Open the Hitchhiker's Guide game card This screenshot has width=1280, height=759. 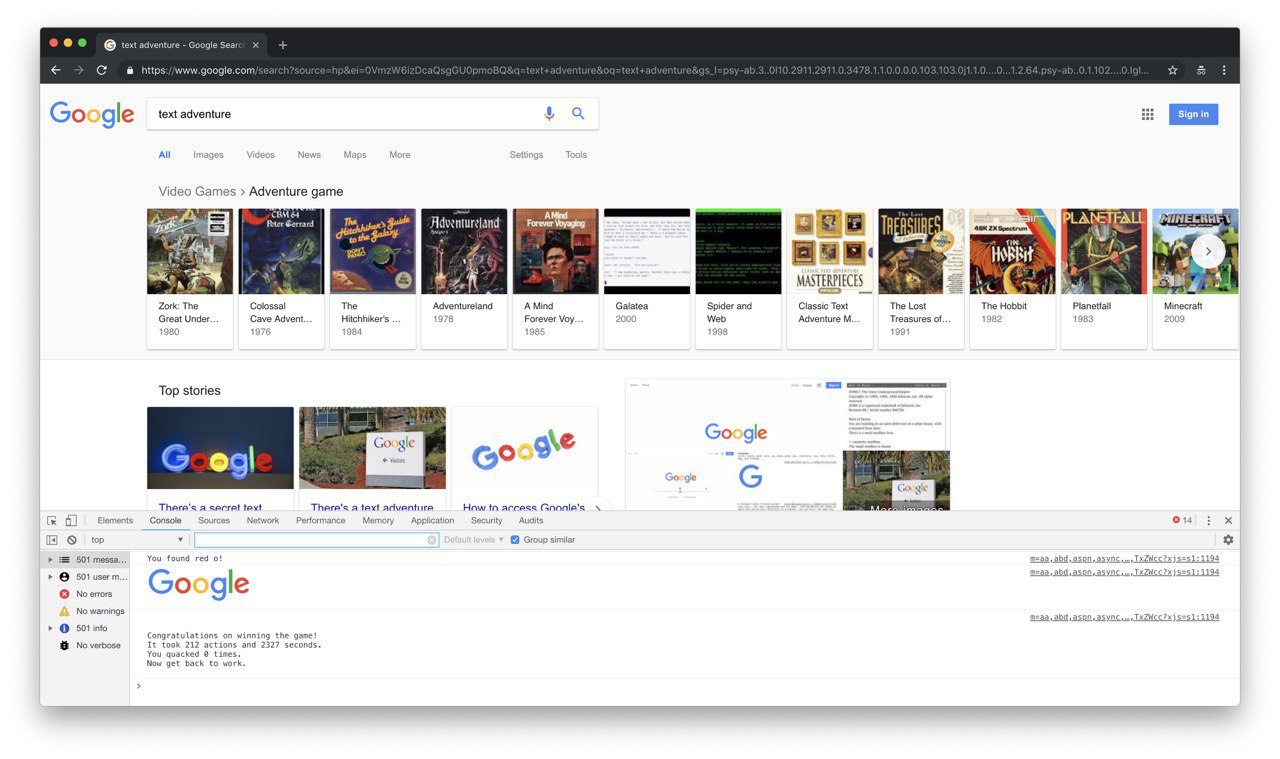[x=372, y=278]
